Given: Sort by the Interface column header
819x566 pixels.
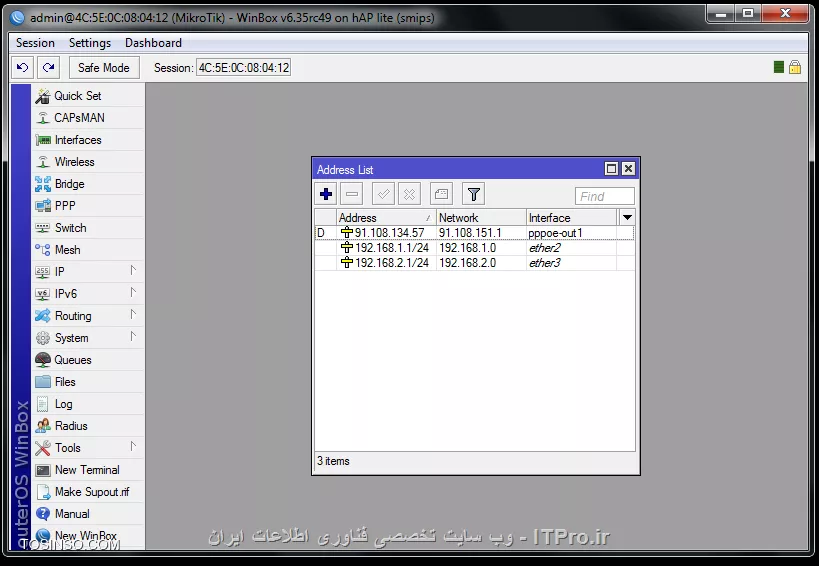Looking at the screenshot, I should [x=571, y=217].
